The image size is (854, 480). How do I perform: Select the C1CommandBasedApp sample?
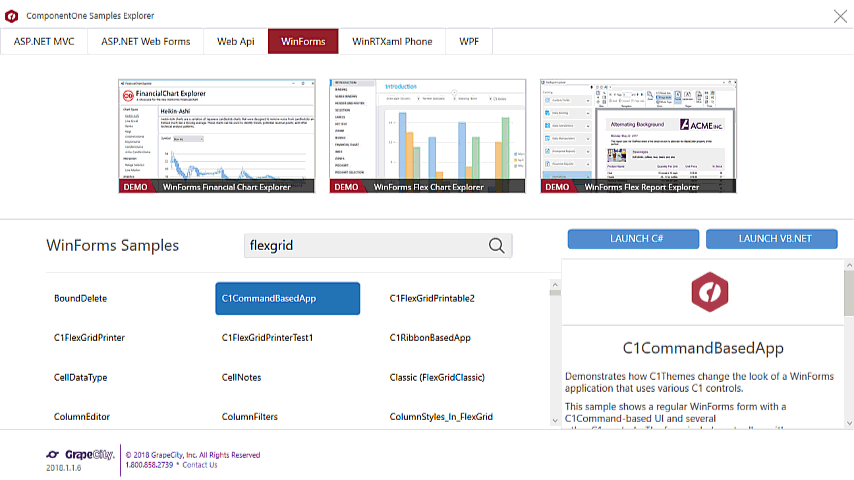(288, 299)
